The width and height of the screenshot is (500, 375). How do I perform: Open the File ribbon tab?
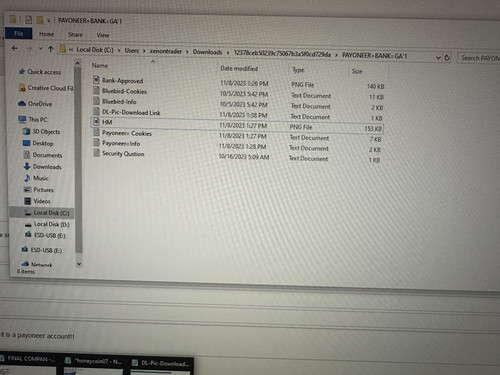point(19,33)
